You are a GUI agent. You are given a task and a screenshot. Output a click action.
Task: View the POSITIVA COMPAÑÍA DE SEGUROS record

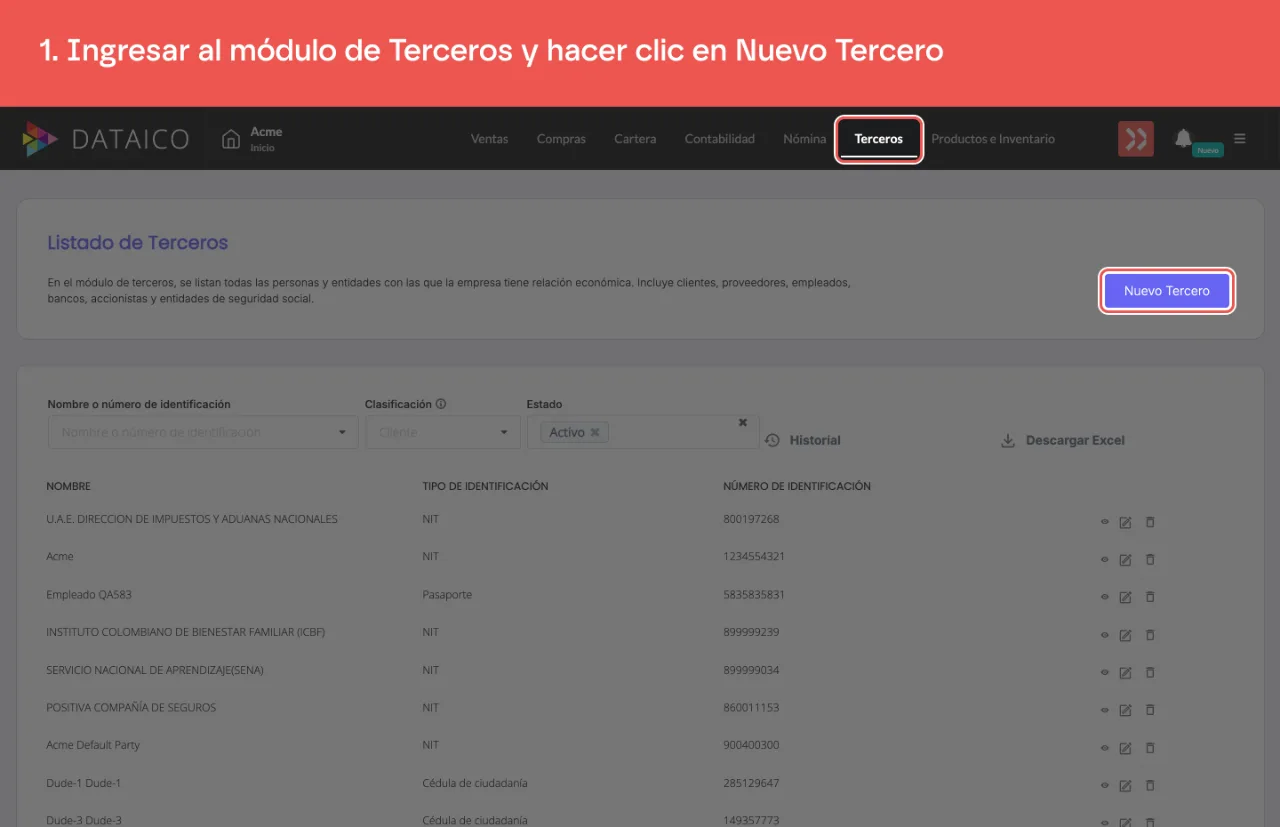click(1105, 710)
